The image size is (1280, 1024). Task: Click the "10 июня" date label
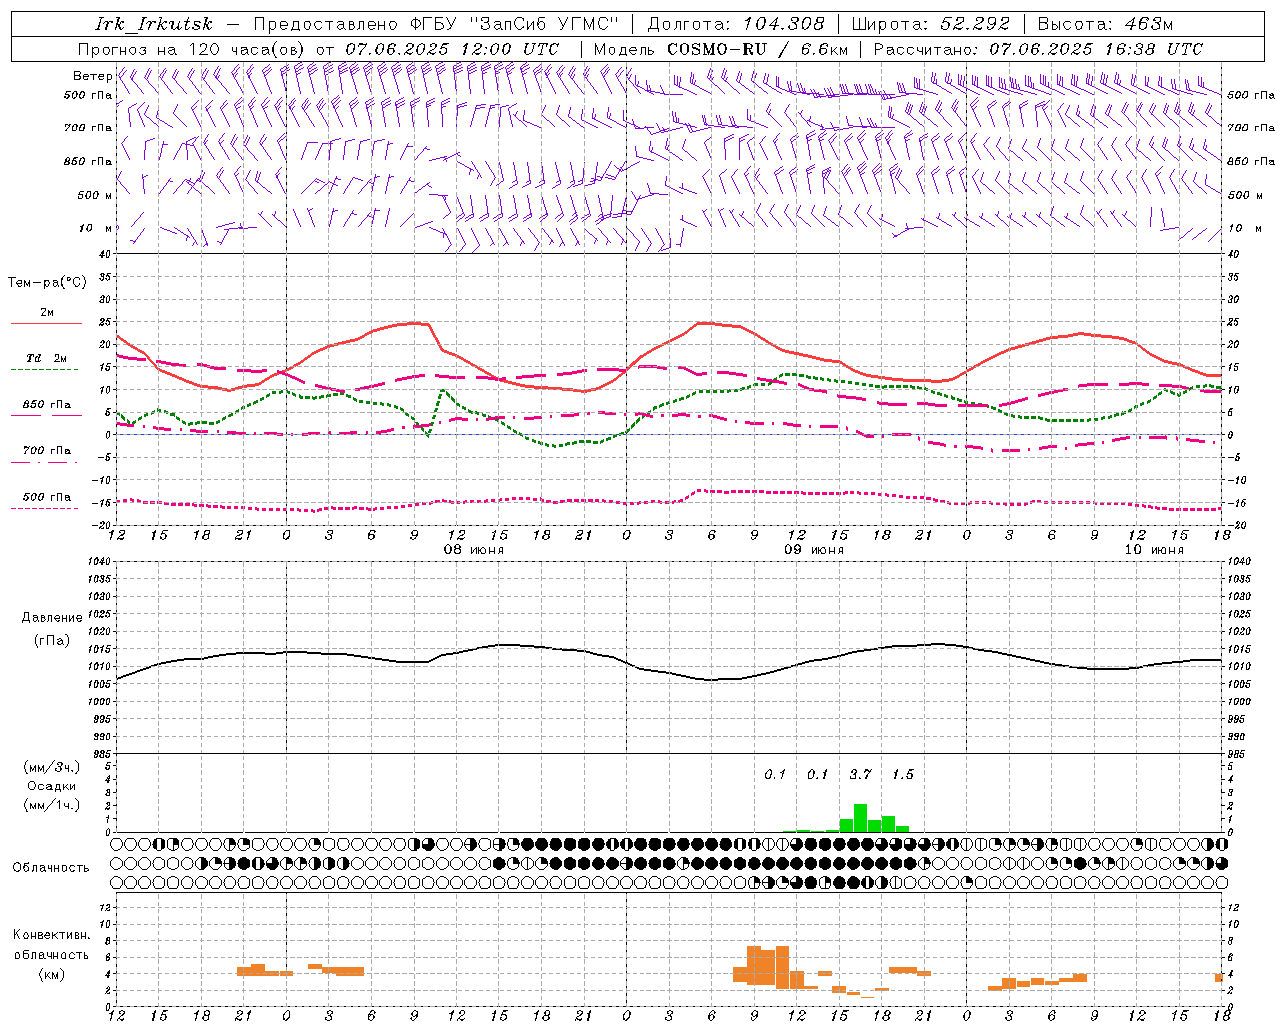click(x=1154, y=550)
